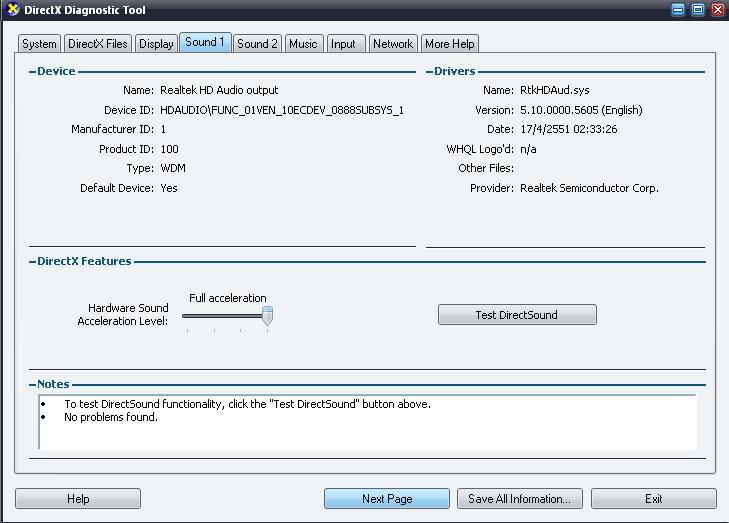Click the DirectX icon in the title bar
This screenshot has width=729, height=523.
pos(12,10)
